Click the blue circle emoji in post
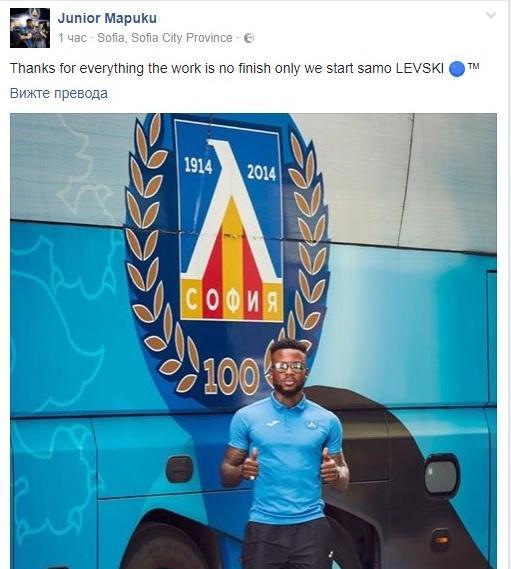 coord(457,69)
